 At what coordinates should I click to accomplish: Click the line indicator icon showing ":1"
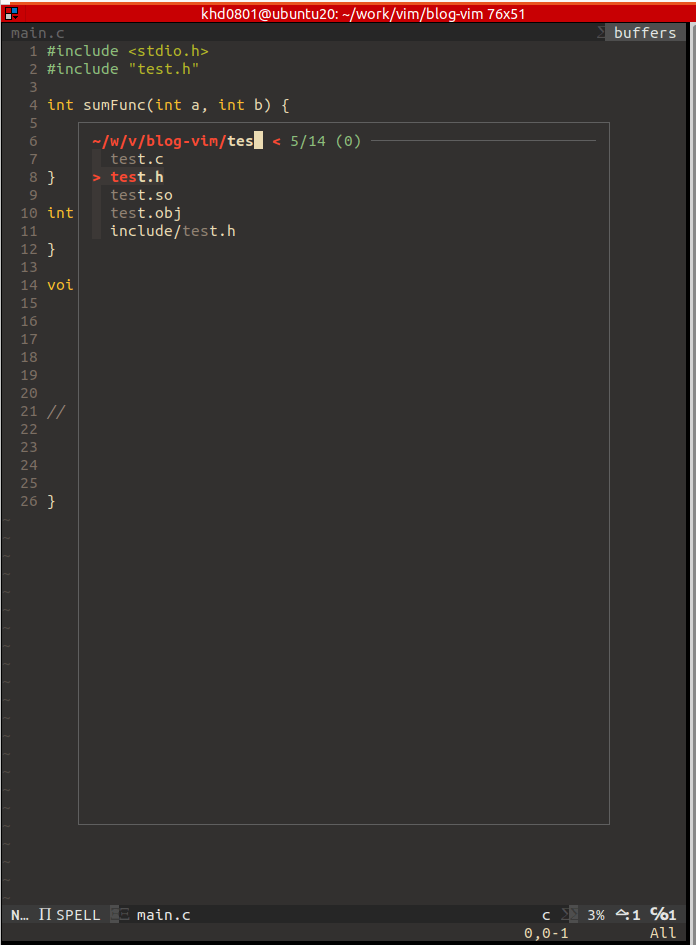pyautogui.click(x=628, y=914)
